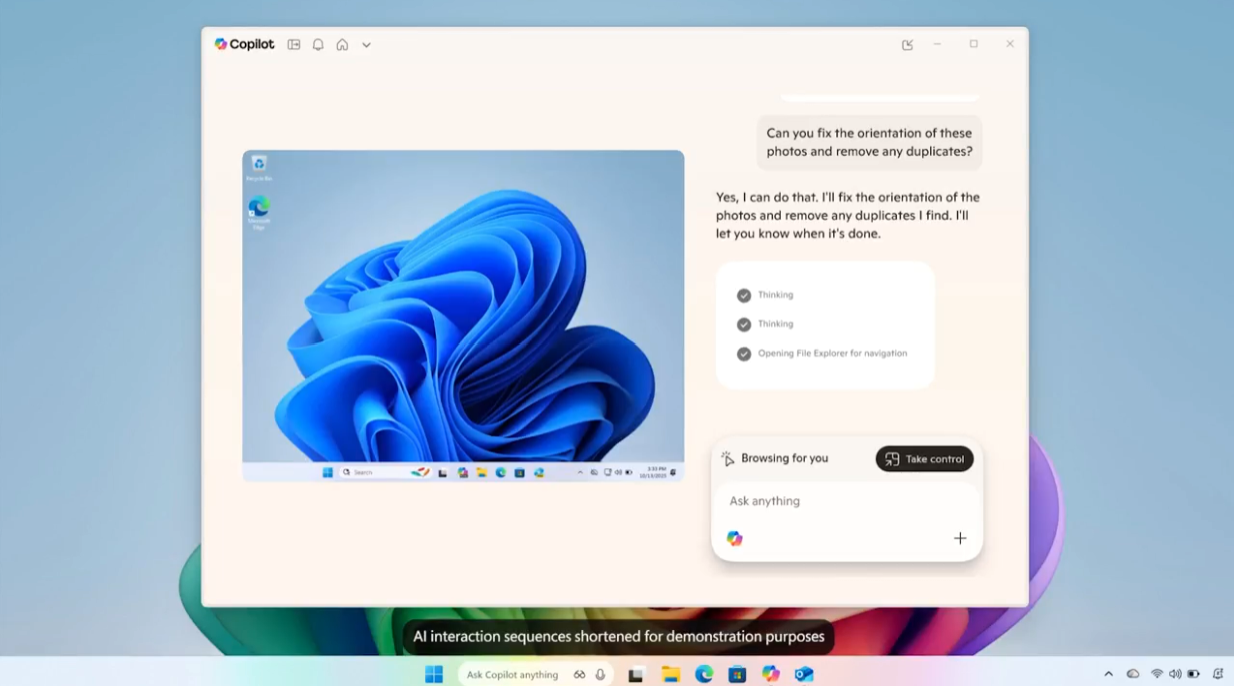Open the Windows Start menu
This screenshot has width=1234, height=686.
[x=434, y=675]
